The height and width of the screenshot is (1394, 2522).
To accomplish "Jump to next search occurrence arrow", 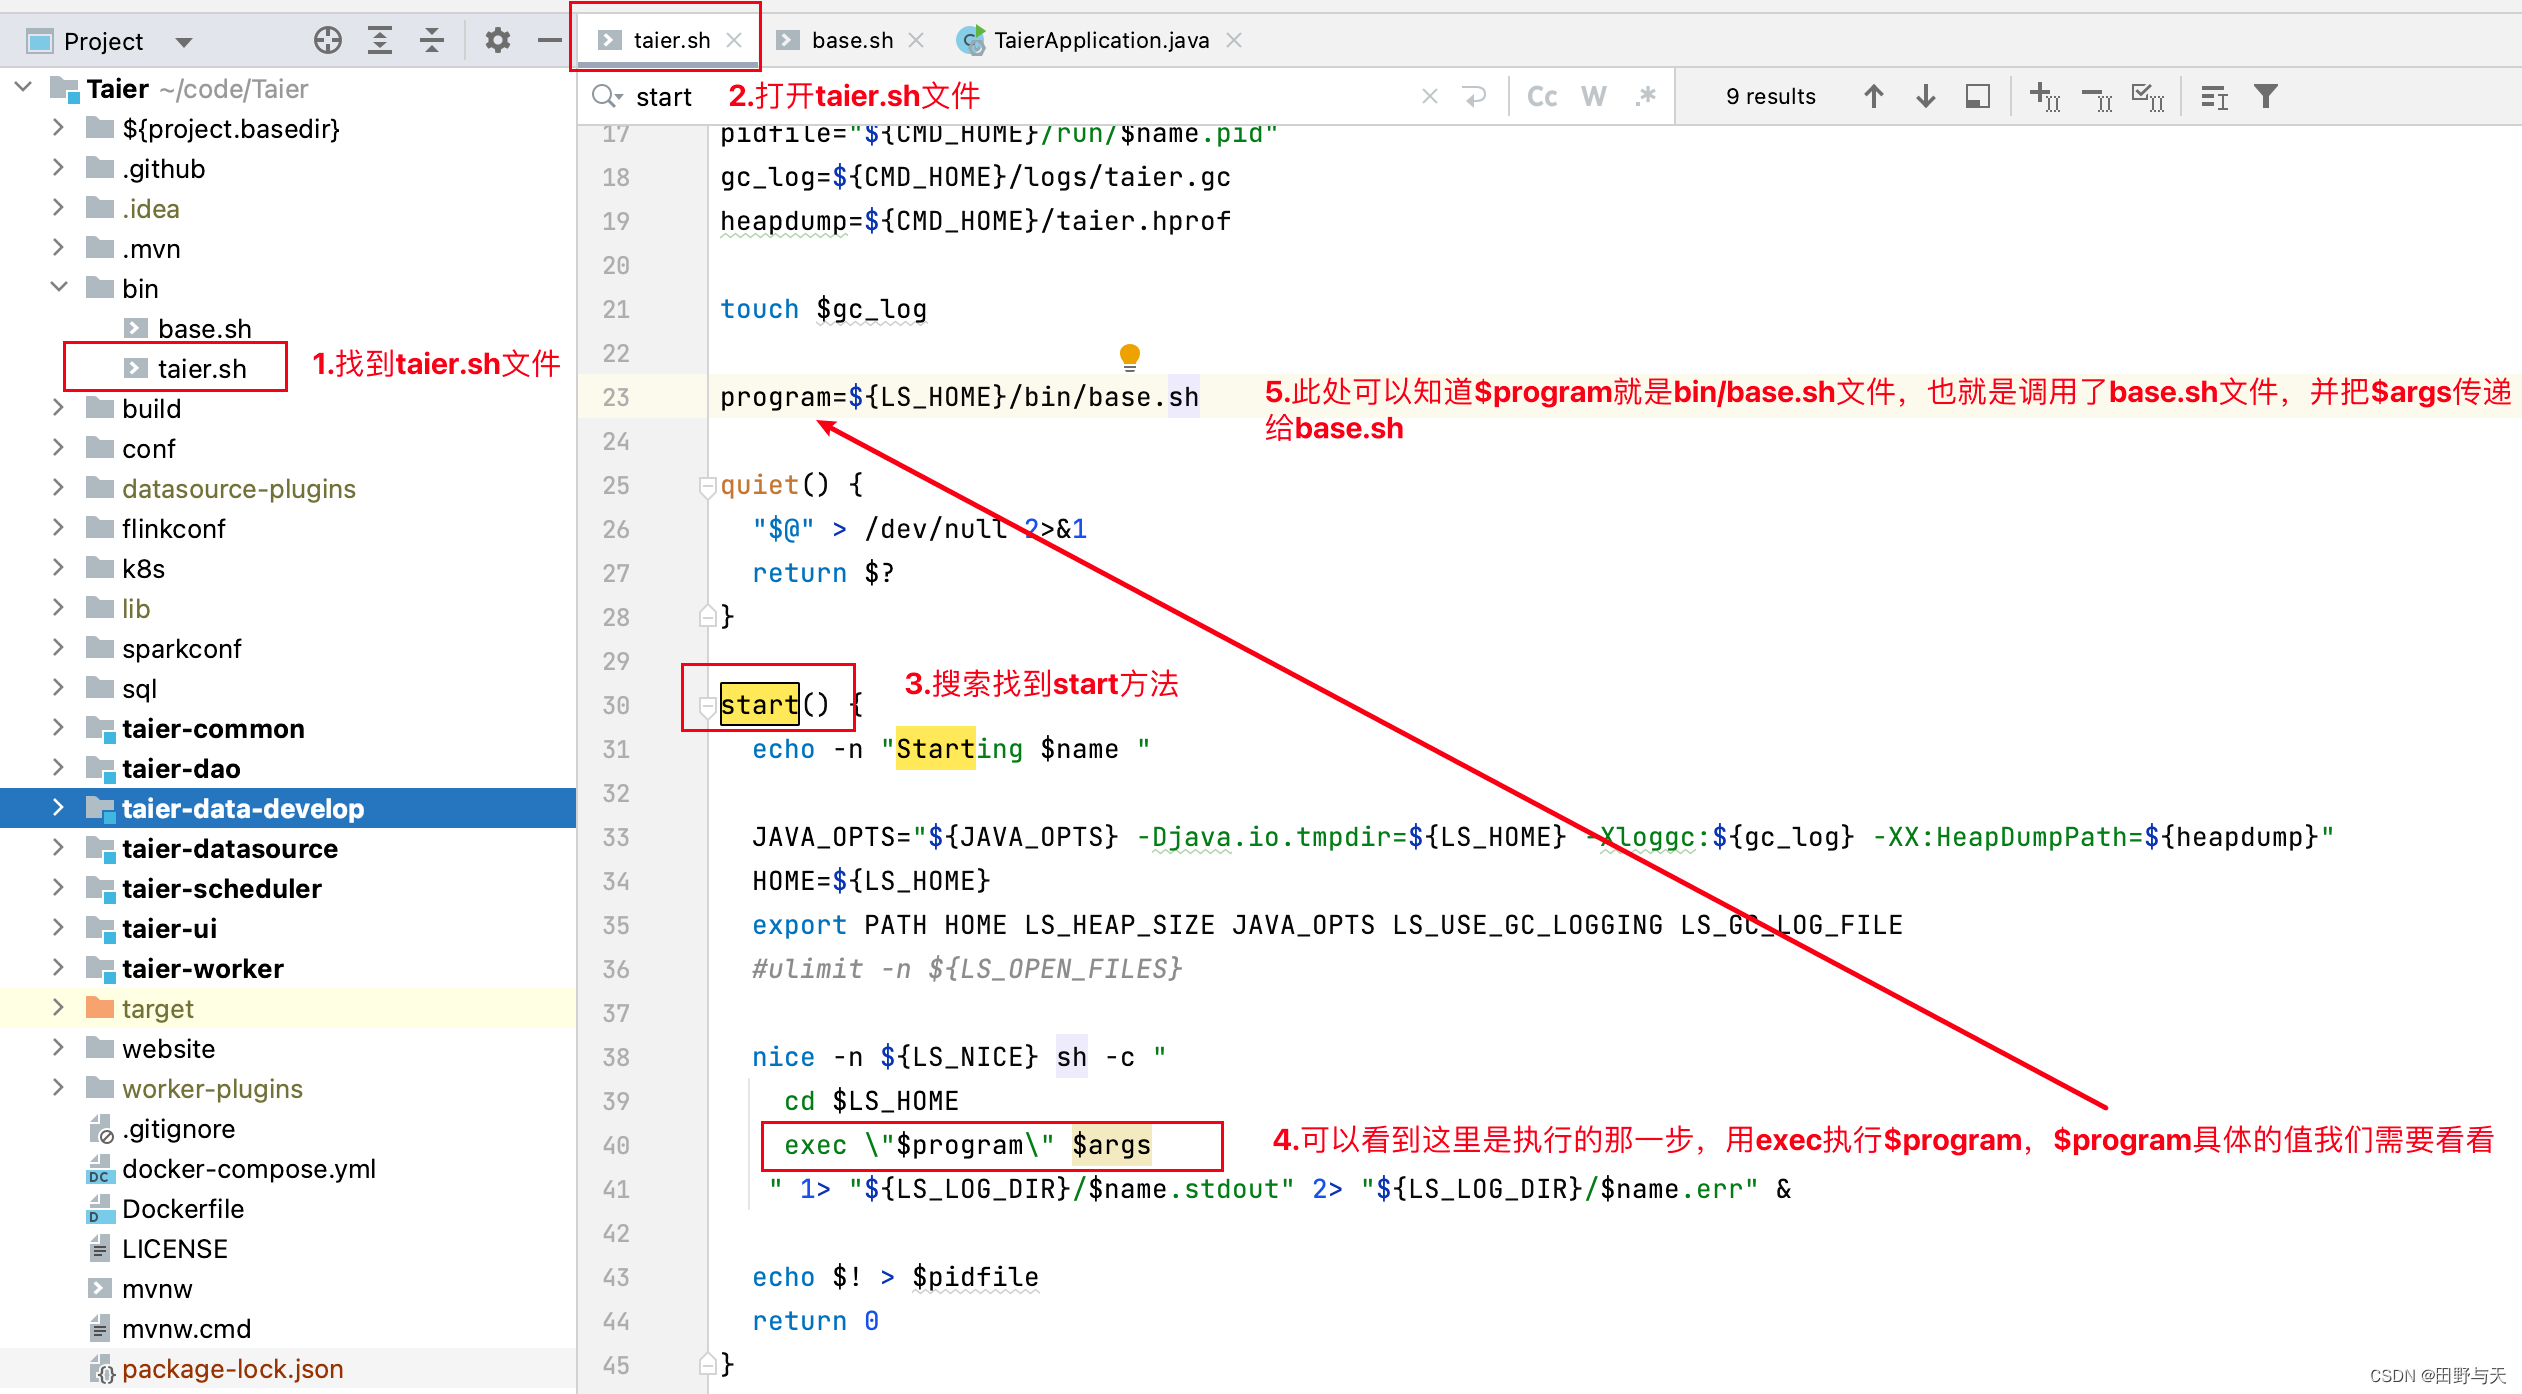I will (1925, 95).
